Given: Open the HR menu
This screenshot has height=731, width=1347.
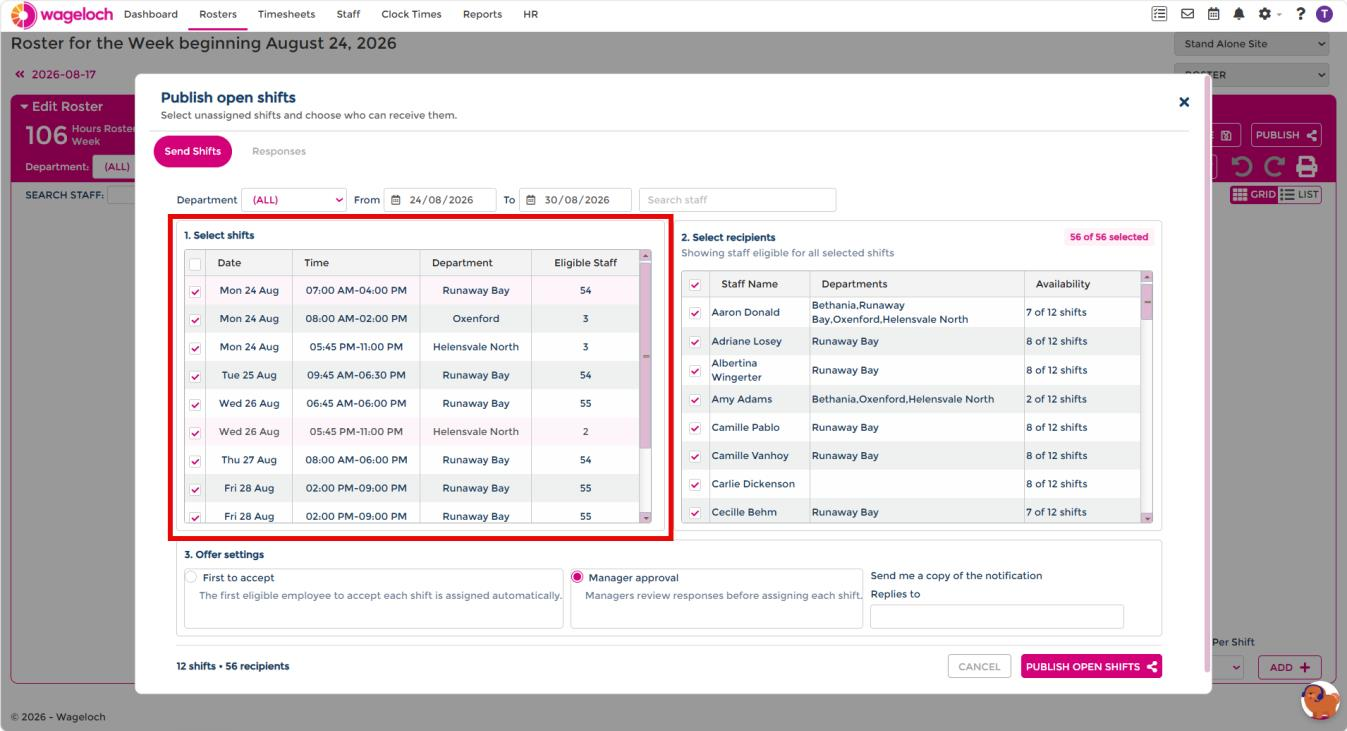Looking at the screenshot, I should [530, 14].
